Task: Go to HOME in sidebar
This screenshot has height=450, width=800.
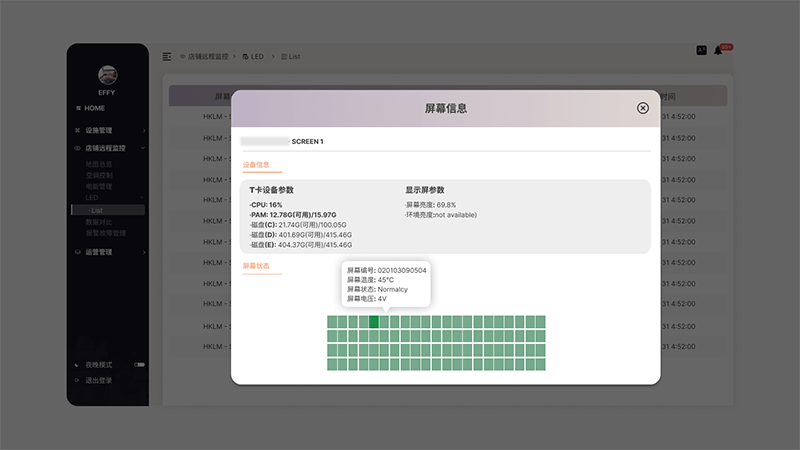Action: [94, 108]
